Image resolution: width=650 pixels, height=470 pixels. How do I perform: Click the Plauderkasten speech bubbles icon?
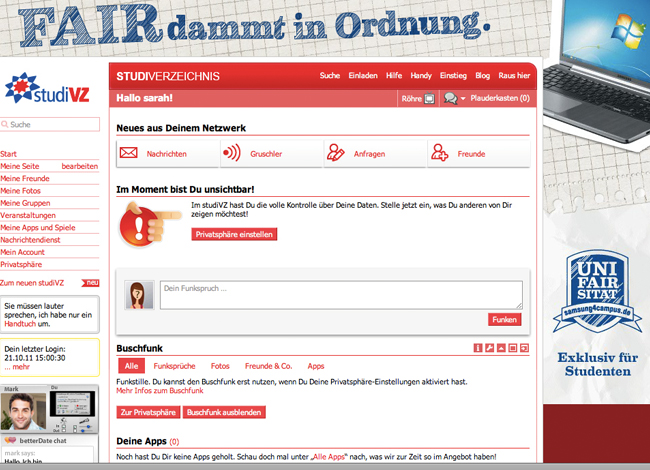pyautogui.click(x=451, y=98)
